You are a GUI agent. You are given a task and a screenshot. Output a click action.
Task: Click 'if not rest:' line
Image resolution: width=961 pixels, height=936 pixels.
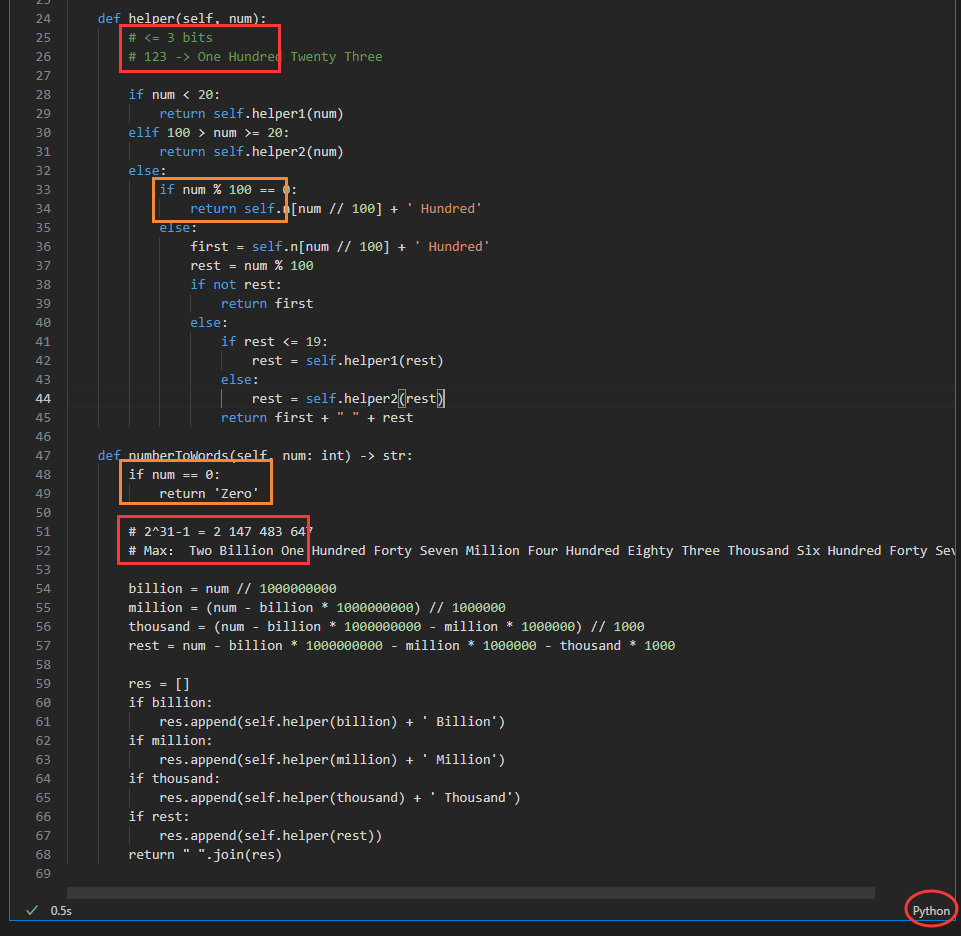pyautogui.click(x=236, y=284)
